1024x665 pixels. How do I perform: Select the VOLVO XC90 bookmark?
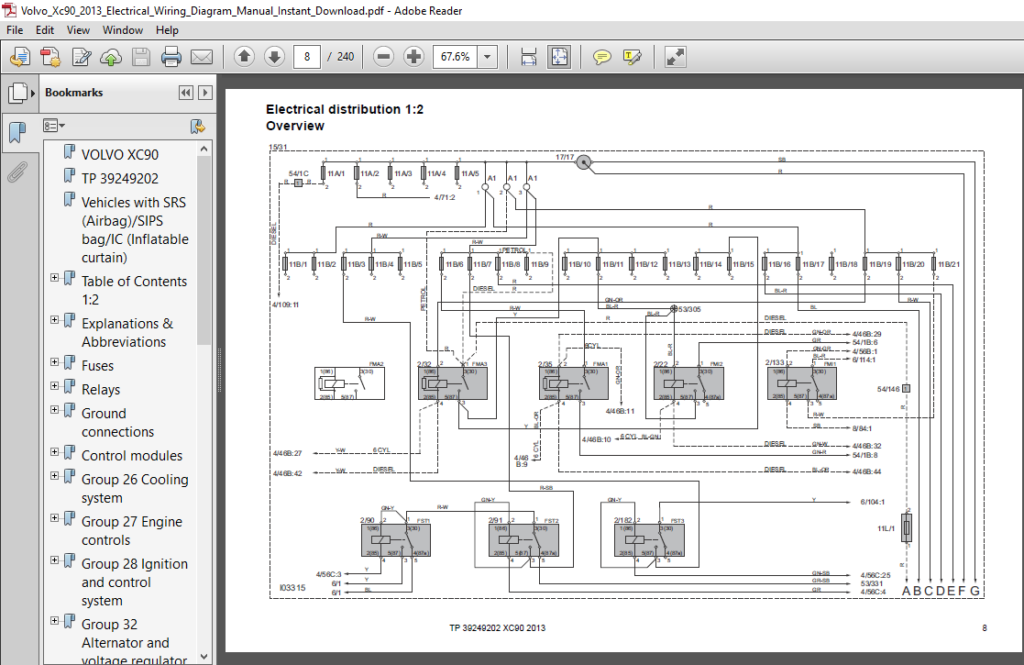coord(120,155)
